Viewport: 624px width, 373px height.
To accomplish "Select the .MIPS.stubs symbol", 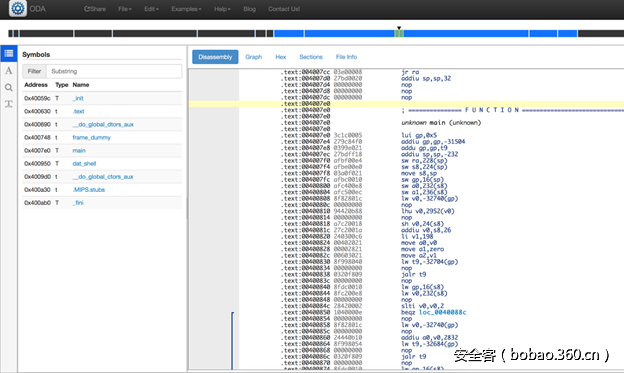I will click(89, 190).
